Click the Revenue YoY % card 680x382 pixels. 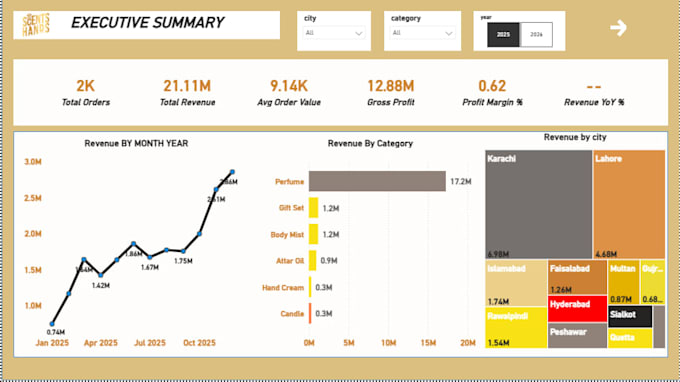pos(594,93)
